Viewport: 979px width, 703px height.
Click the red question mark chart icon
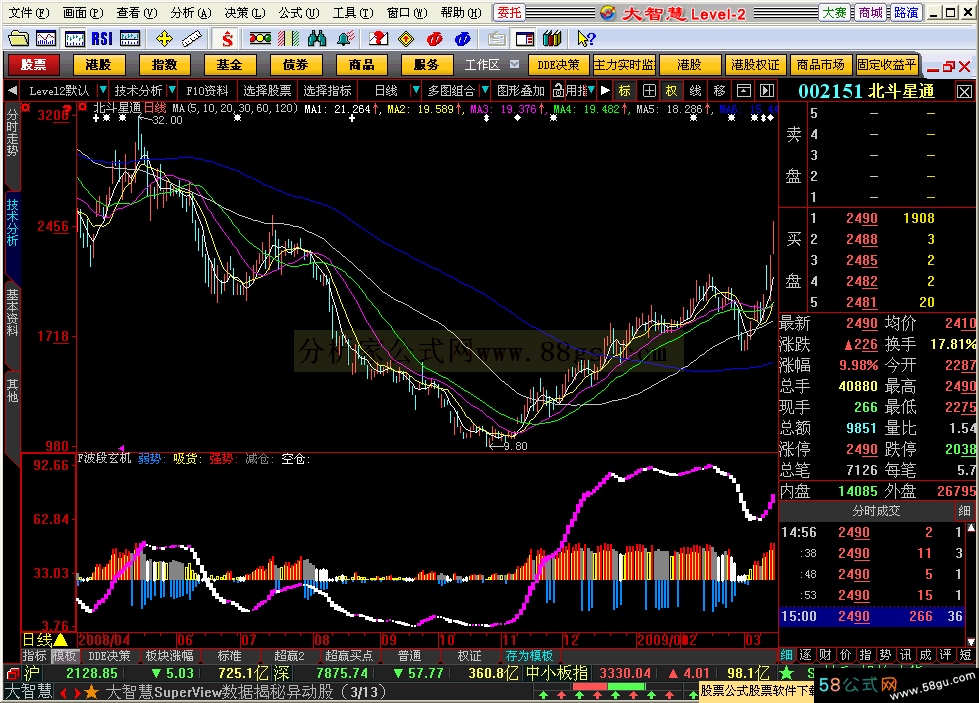pos(378,39)
